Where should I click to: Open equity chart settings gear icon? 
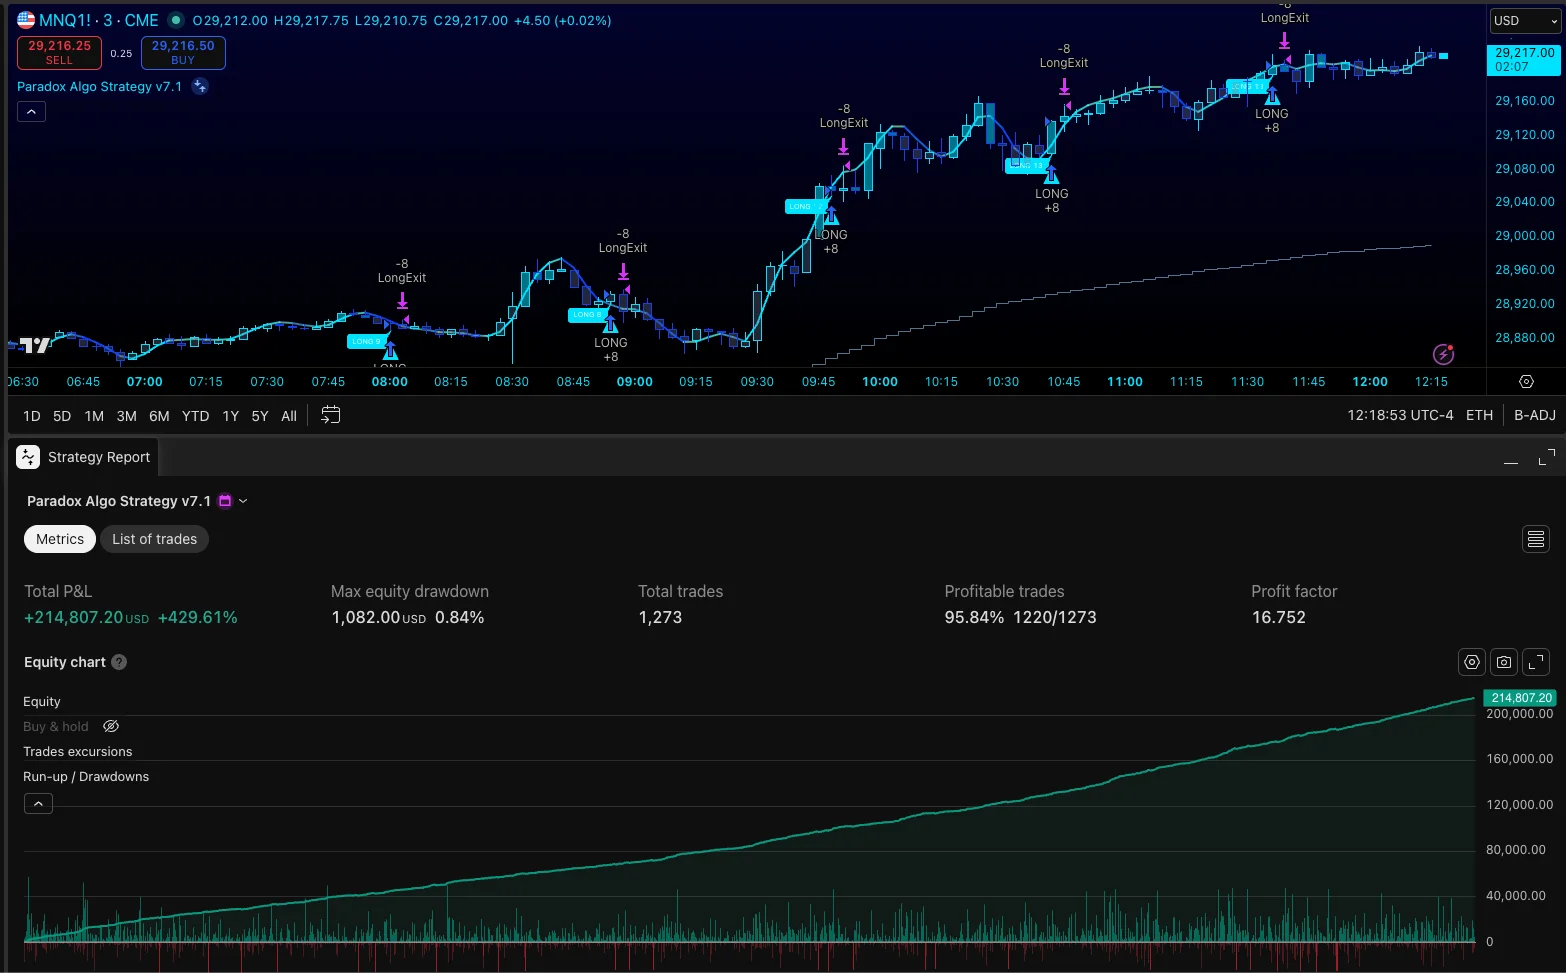(x=1472, y=662)
